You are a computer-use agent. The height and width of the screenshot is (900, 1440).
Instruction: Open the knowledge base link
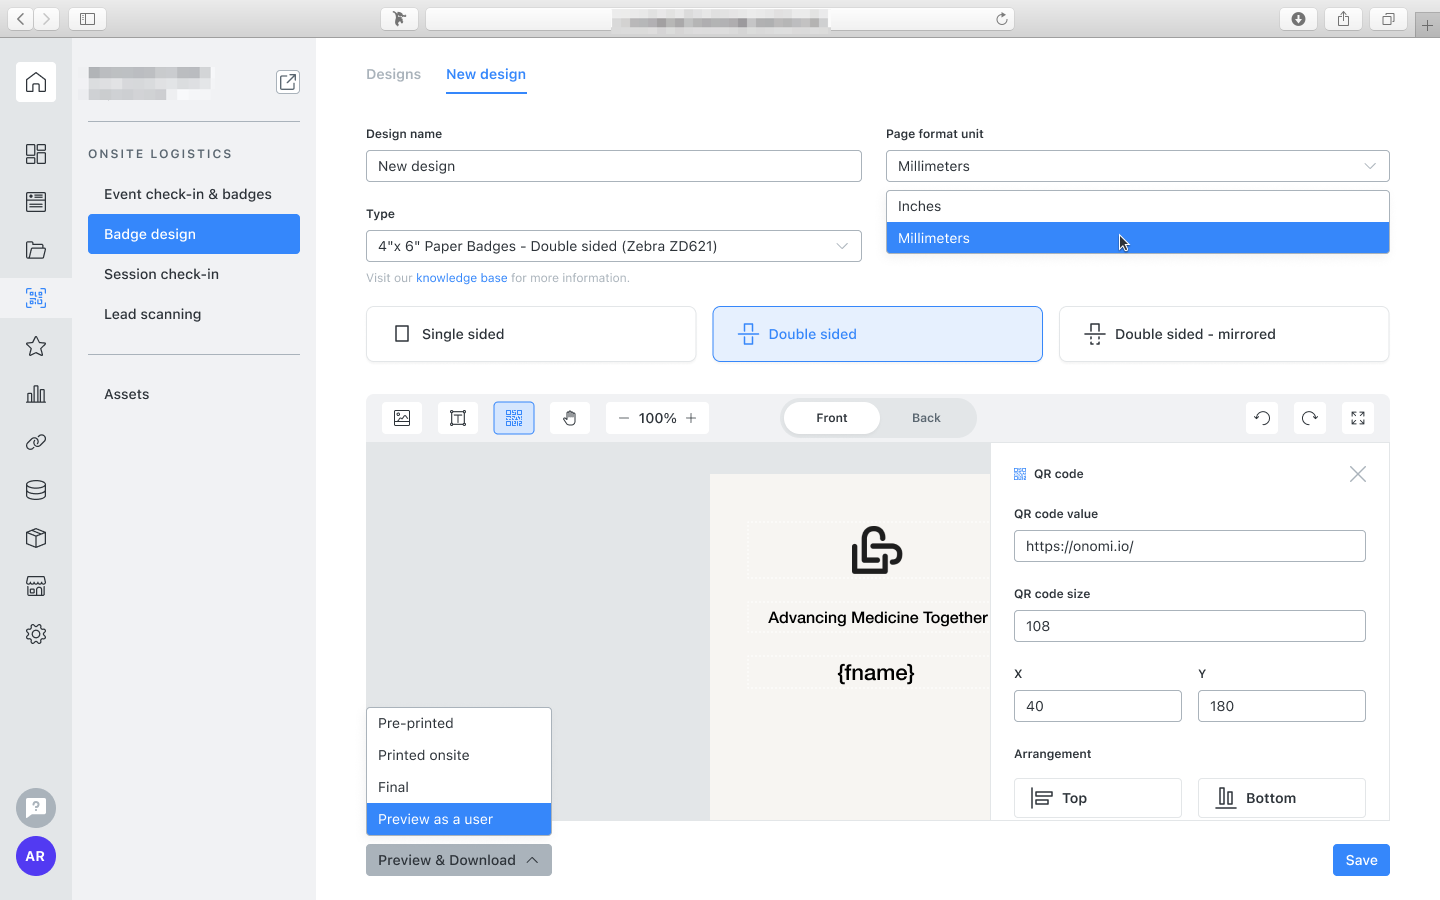[462, 278]
